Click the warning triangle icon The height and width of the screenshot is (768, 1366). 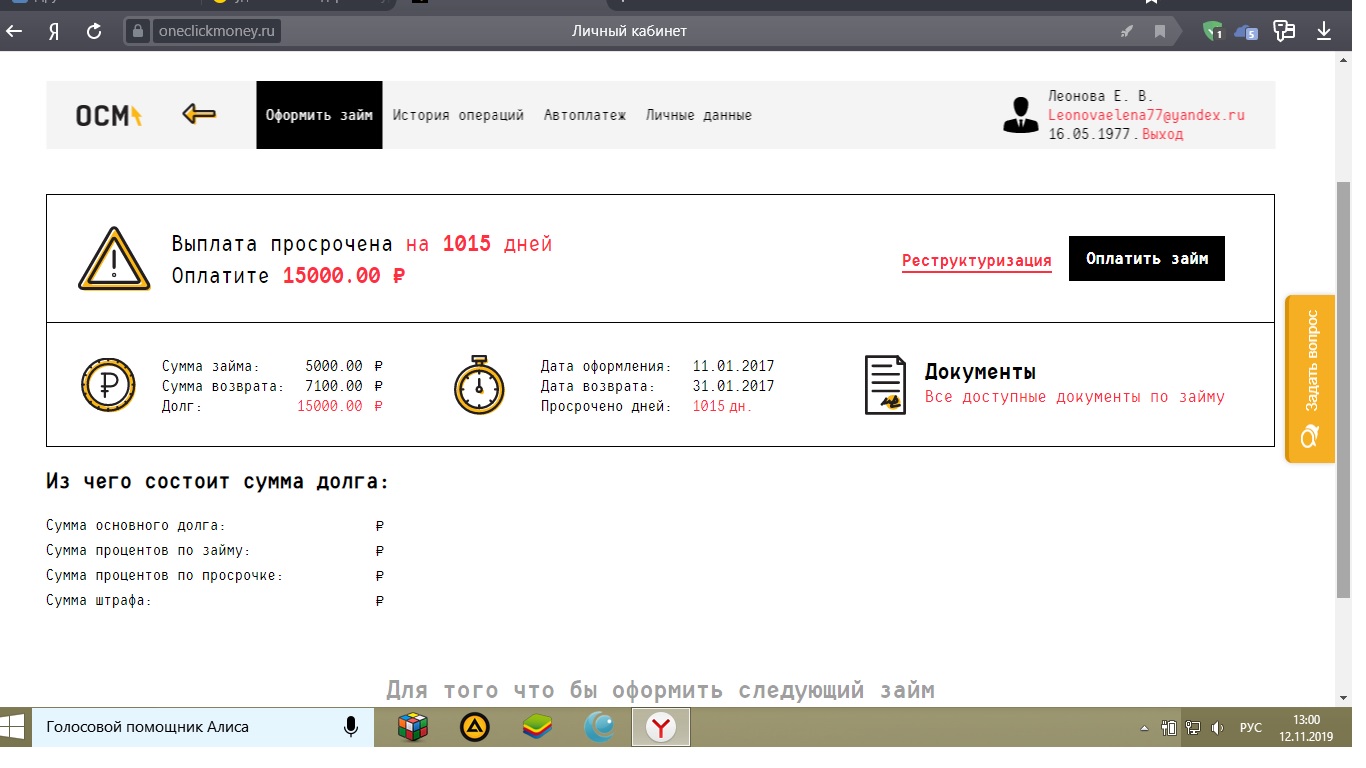pos(114,259)
